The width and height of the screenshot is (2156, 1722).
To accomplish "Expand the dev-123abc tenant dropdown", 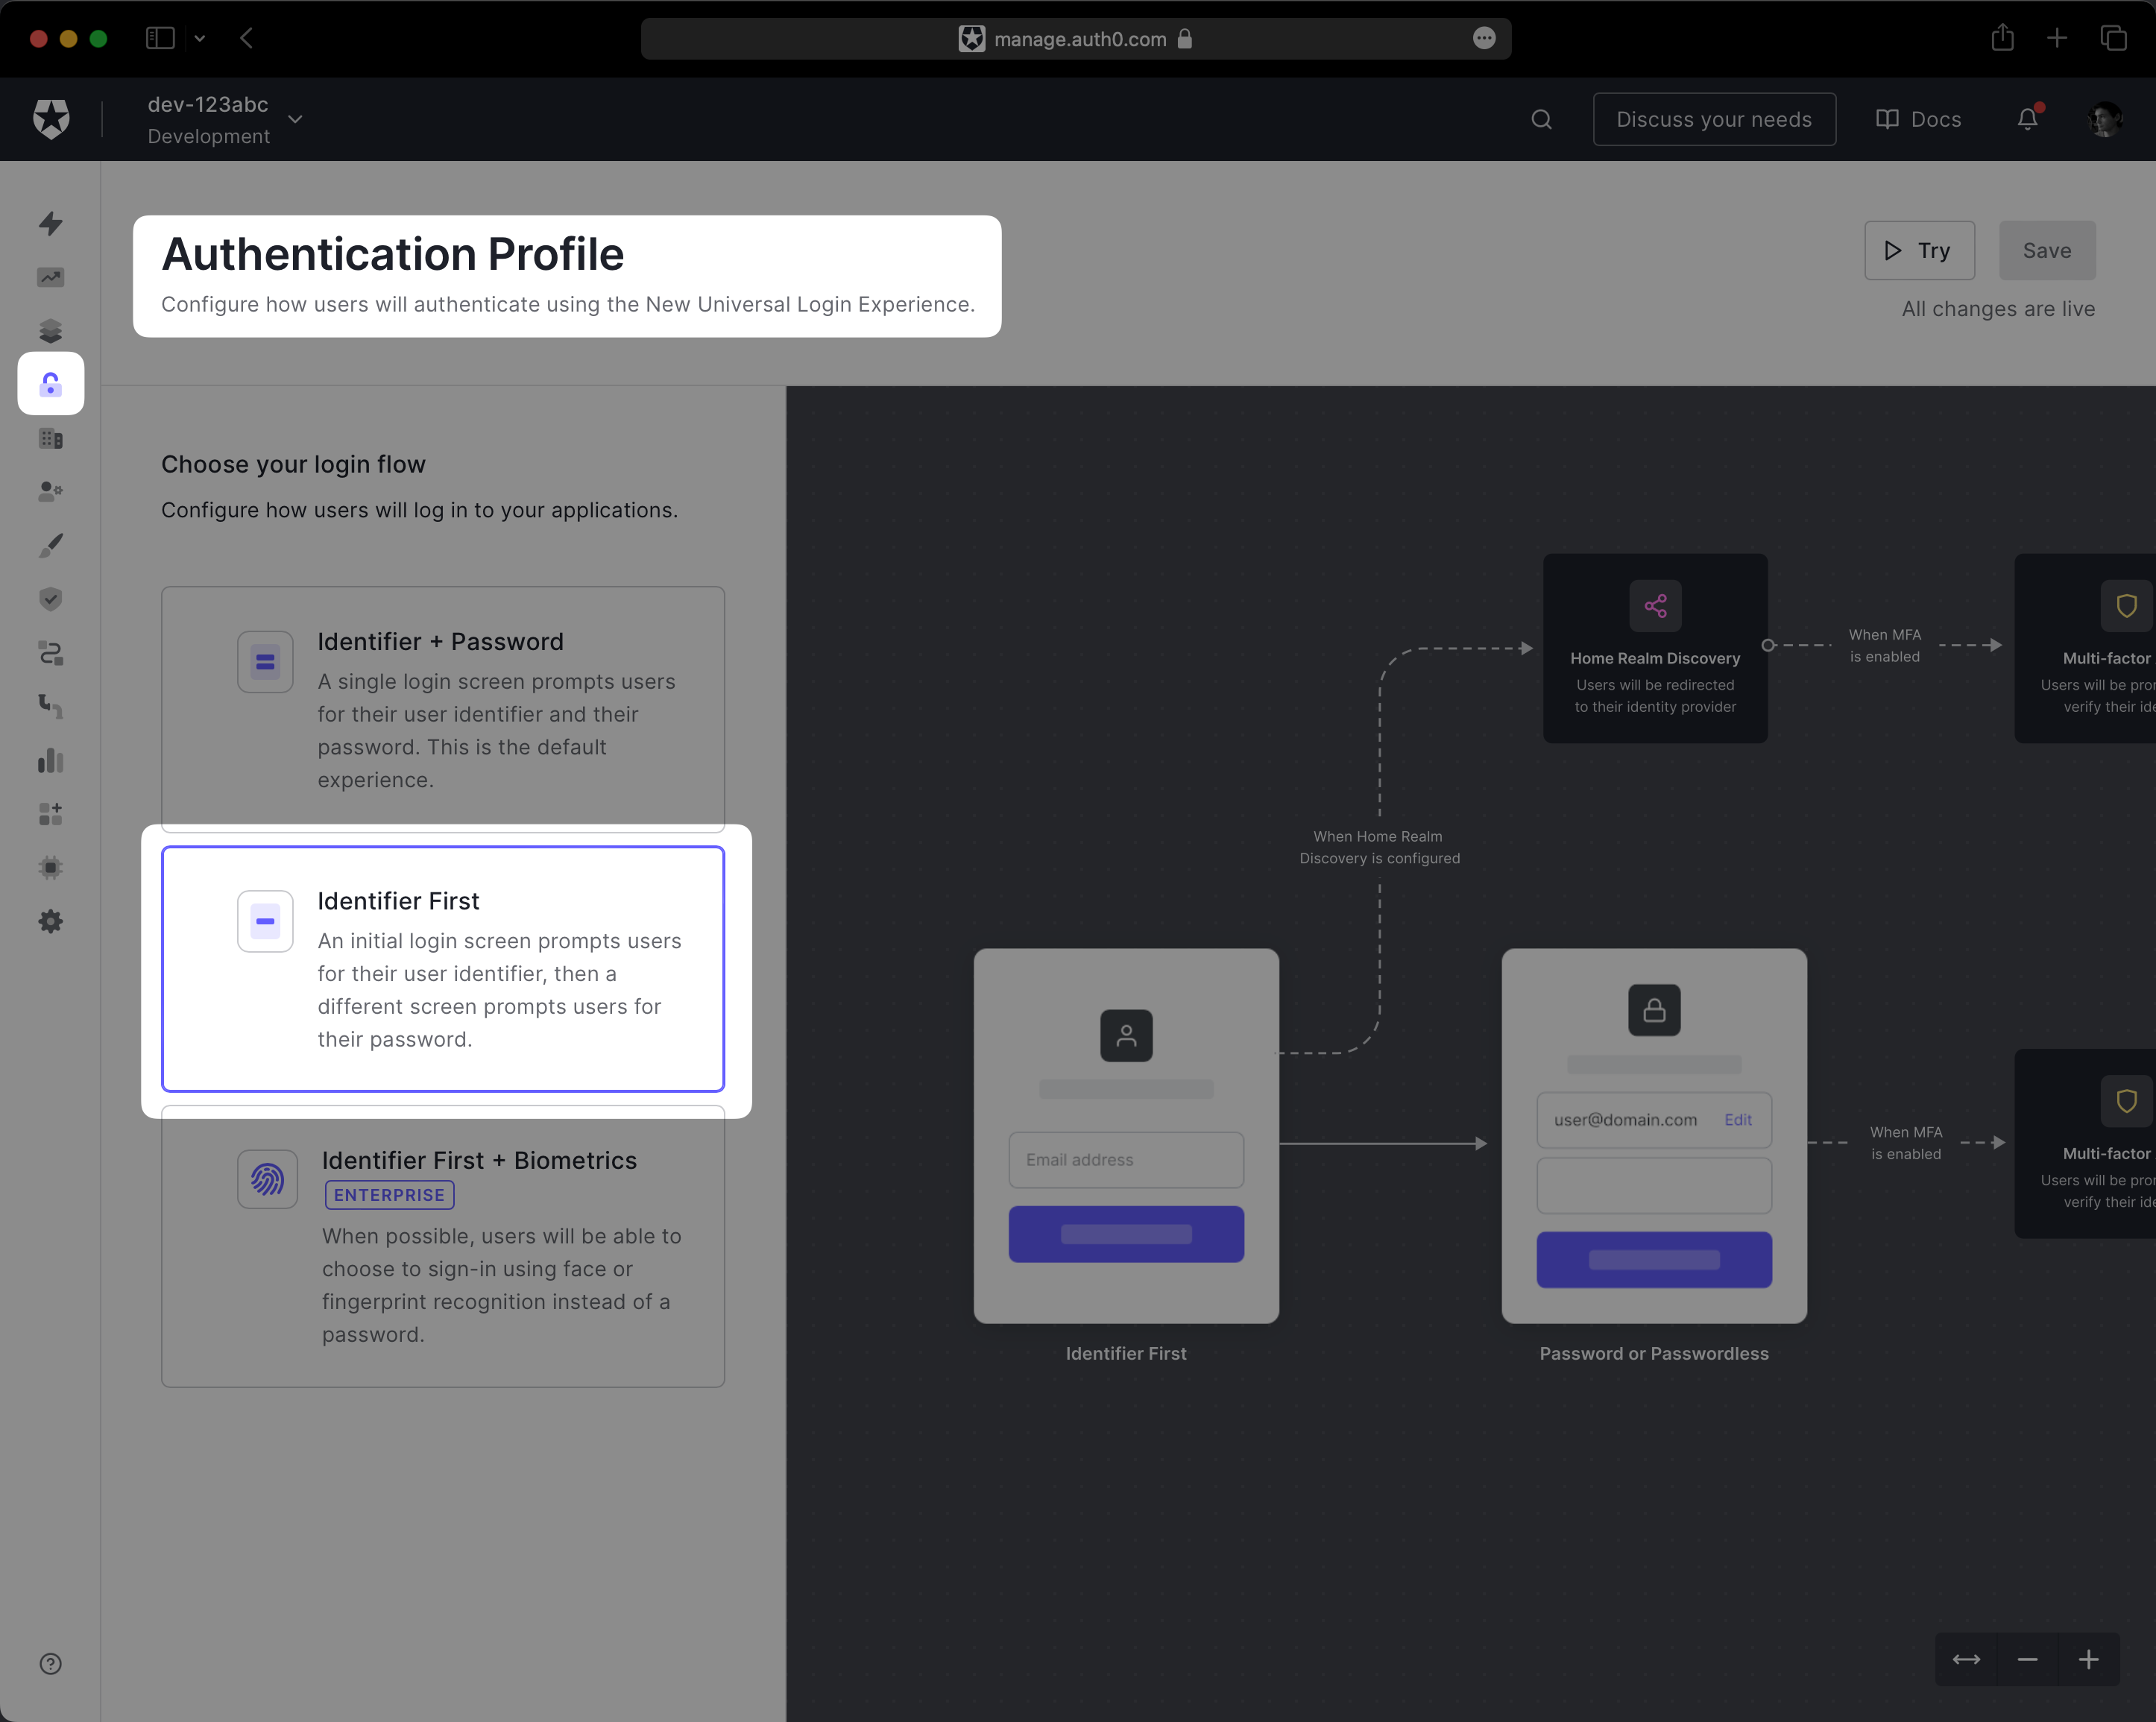I will coord(295,120).
